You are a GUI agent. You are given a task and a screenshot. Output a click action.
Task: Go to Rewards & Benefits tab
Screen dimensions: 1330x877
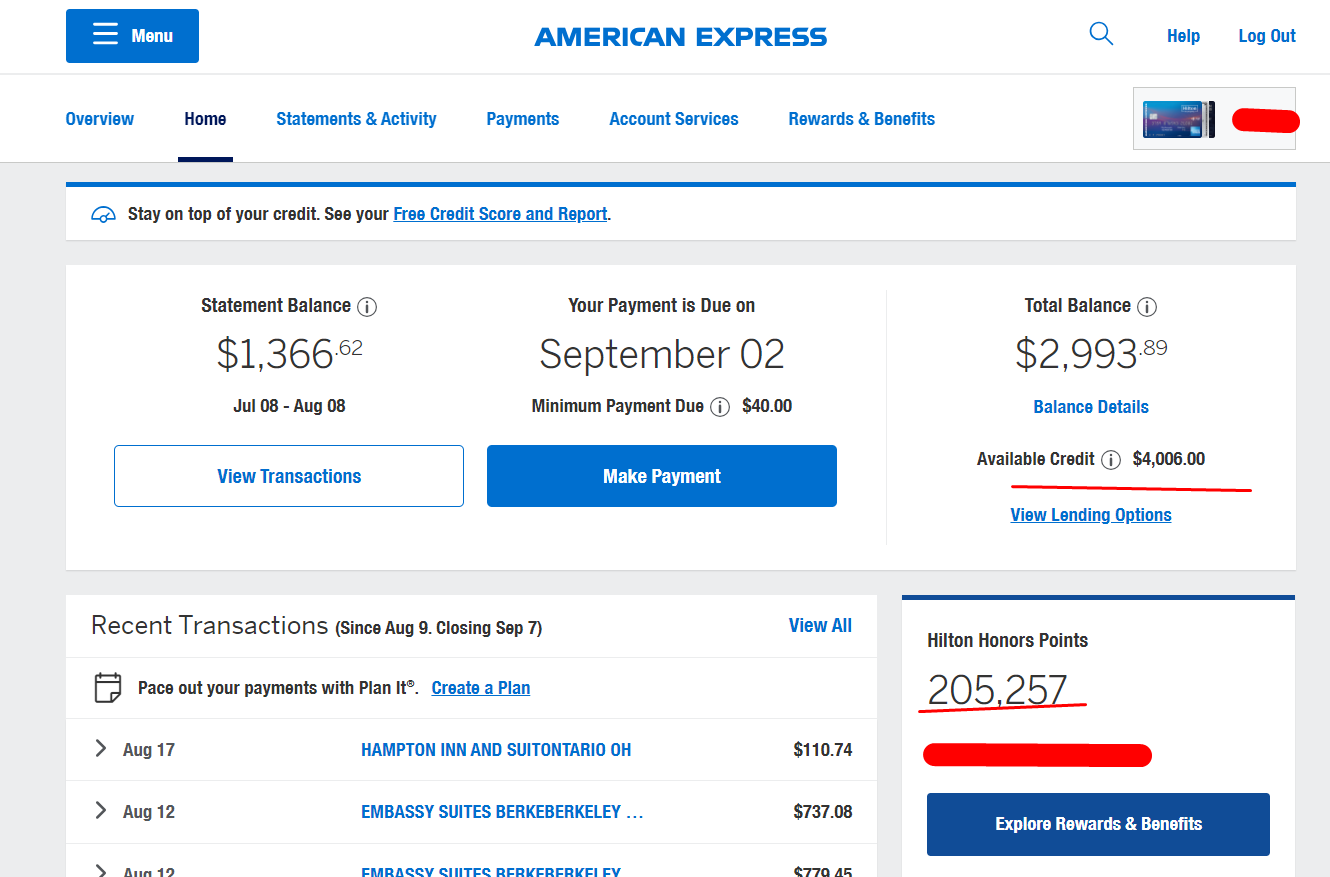[862, 119]
